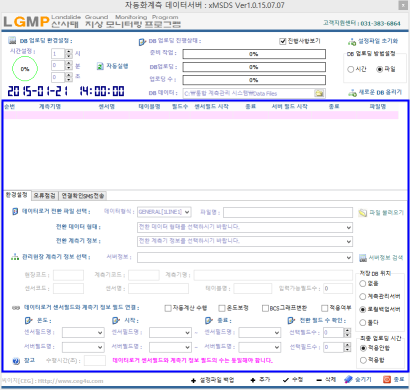Image resolution: width=411 pixels, height=390 pixels.
Task: Click the 시작 section edit icon
Action: tap(116, 321)
